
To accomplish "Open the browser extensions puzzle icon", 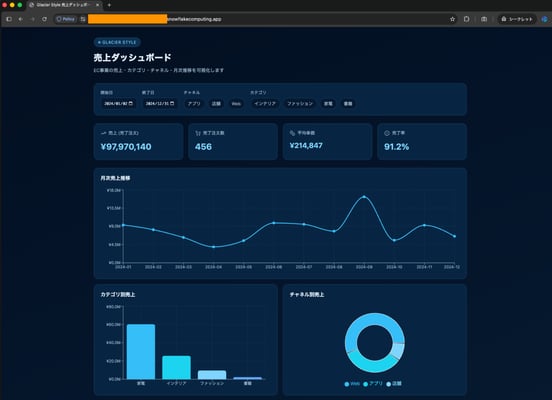I will 466,19.
